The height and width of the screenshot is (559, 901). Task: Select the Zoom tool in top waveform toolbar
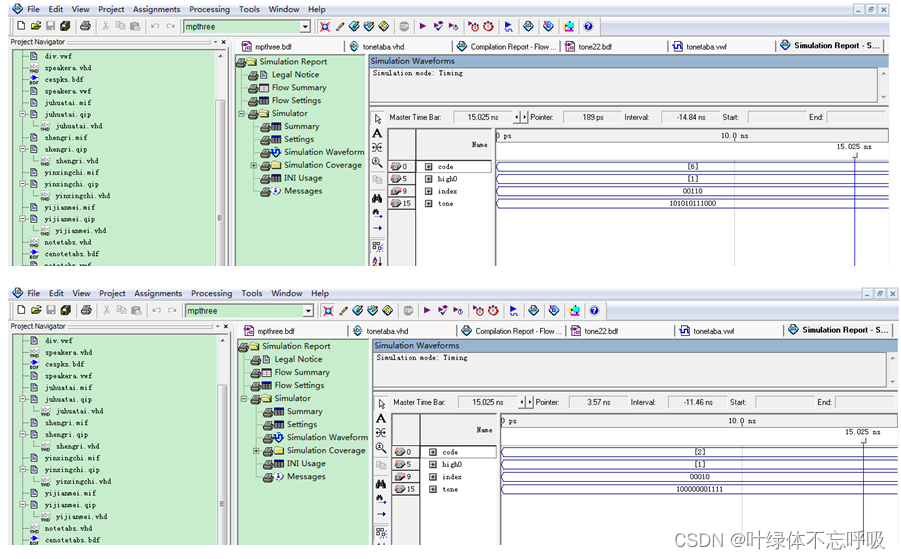[x=377, y=162]
